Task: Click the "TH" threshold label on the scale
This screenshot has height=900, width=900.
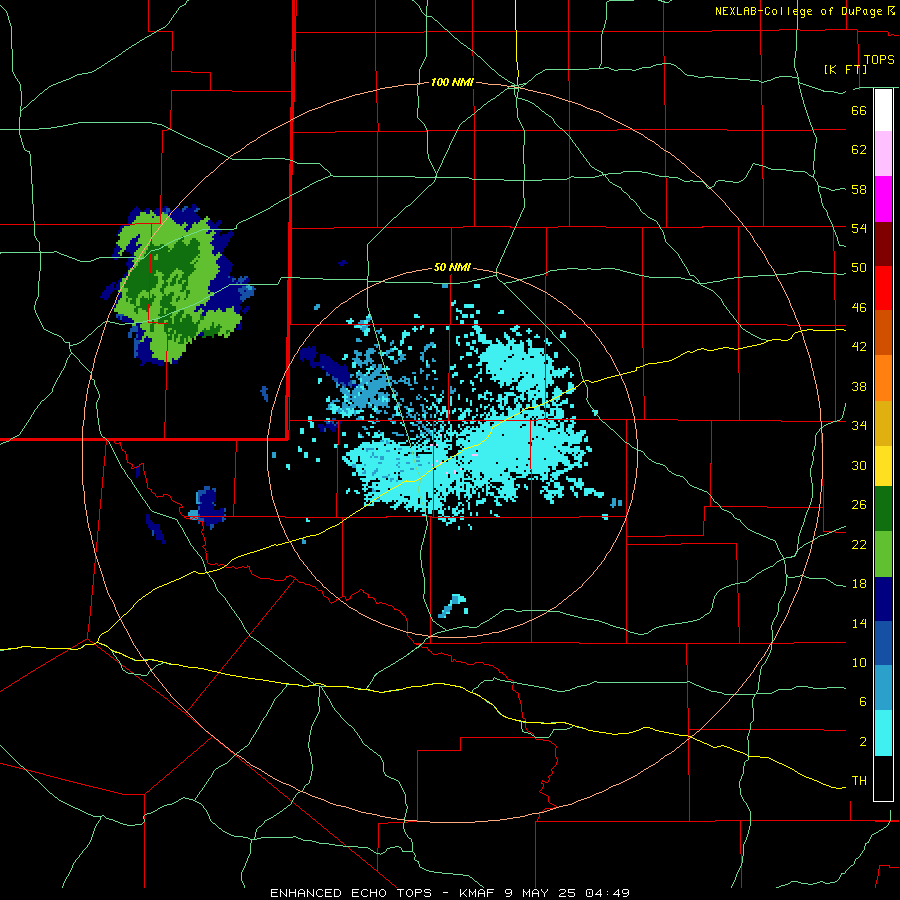Action: tap(859, 780)
